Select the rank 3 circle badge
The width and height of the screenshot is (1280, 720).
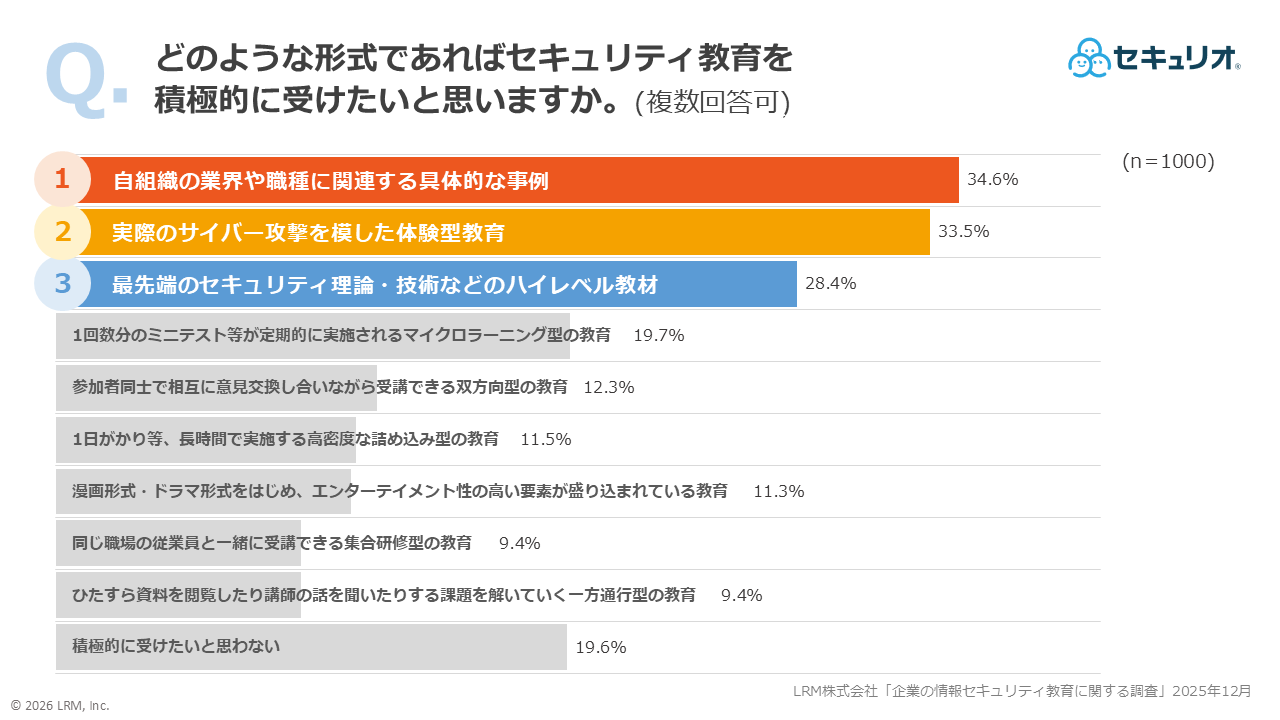coord(62,284)
